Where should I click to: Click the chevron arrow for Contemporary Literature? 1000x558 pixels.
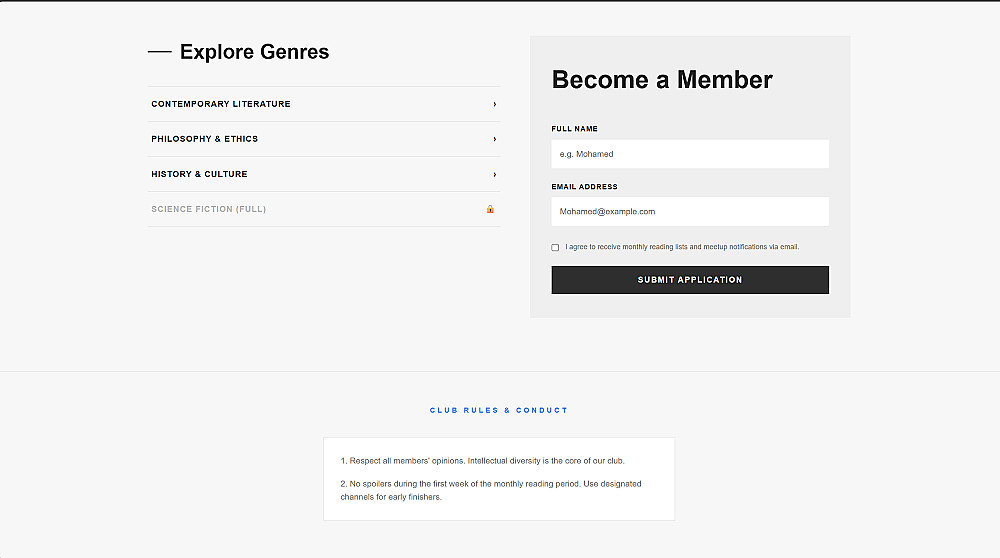coord(494,104)
